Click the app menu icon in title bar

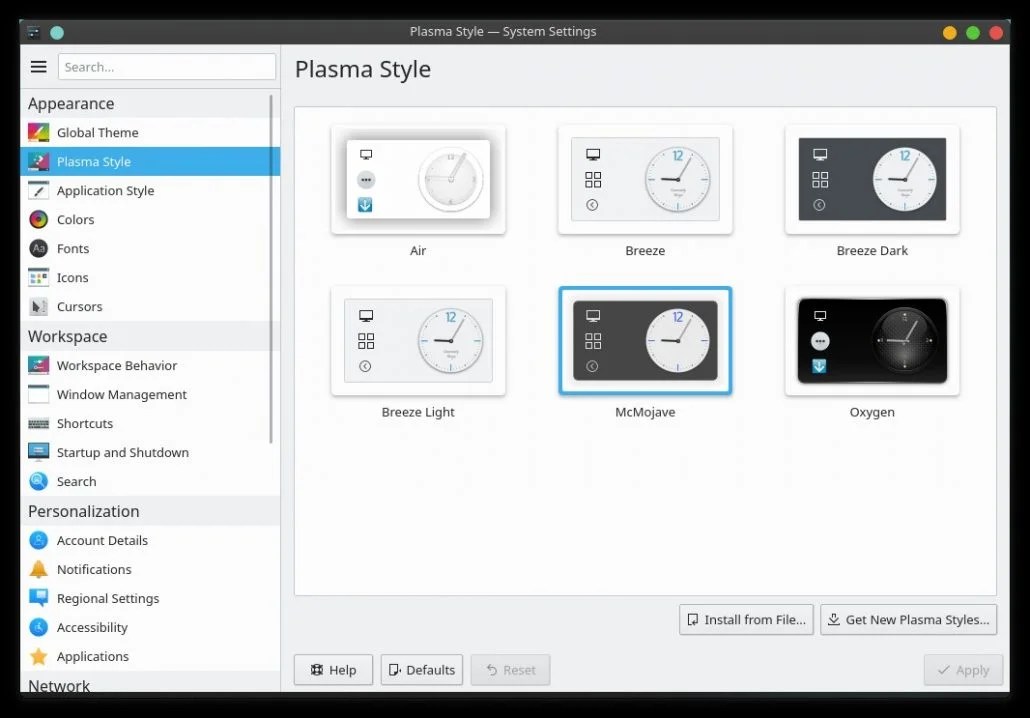click(34, 32)
